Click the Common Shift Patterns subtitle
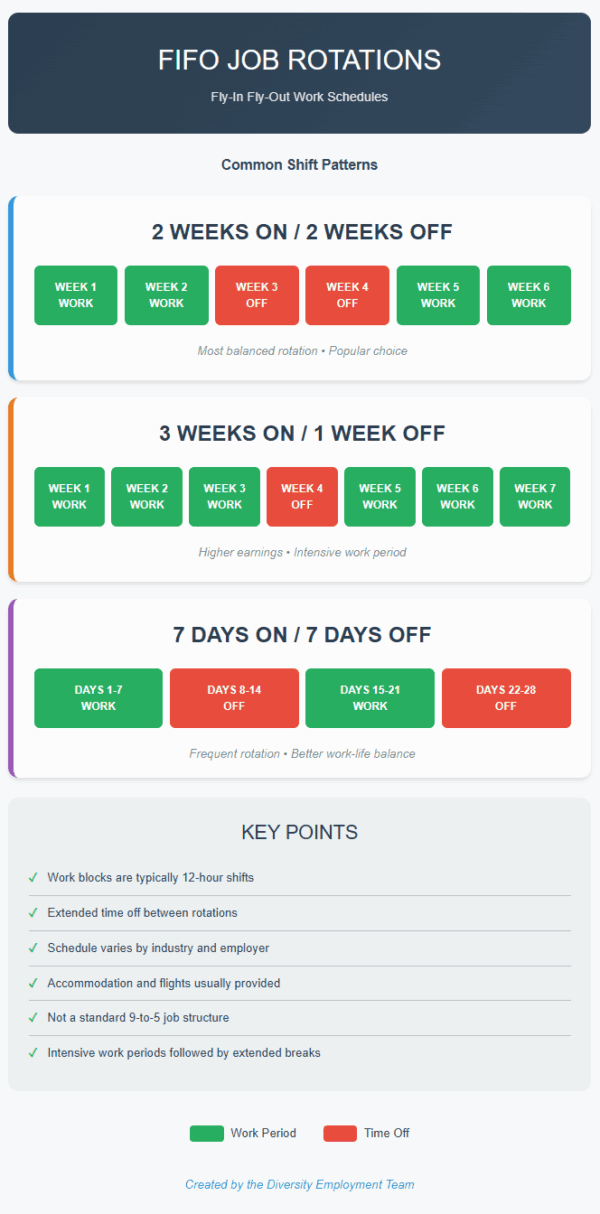The width and height of the screenshot is (600, 1214). (x=300, y=164)
